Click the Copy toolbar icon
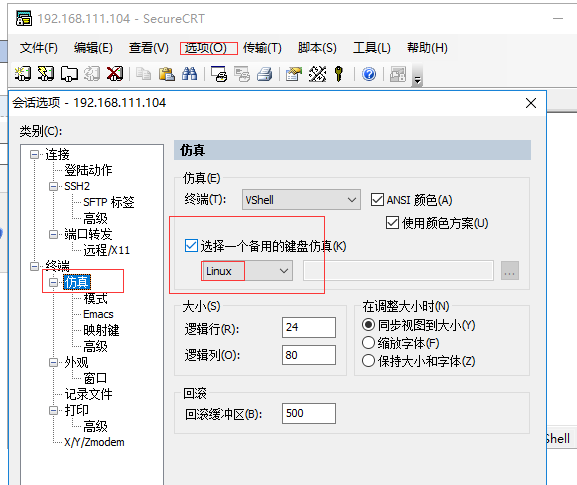The width and height of the screenshot is (577, 485). (x=144, y=74)
